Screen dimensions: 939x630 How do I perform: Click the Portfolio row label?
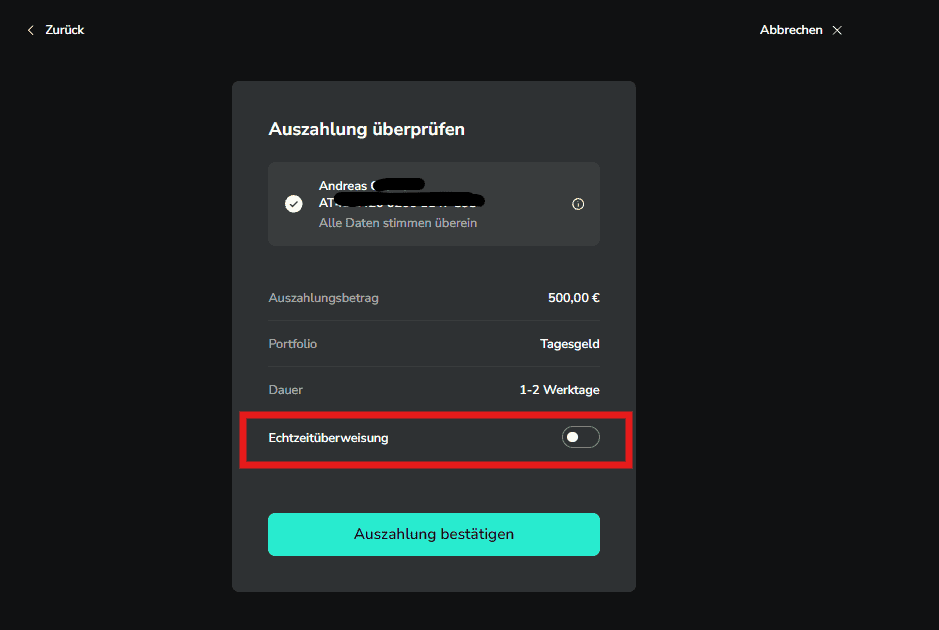pyautogui.click(x=293, y=344)
